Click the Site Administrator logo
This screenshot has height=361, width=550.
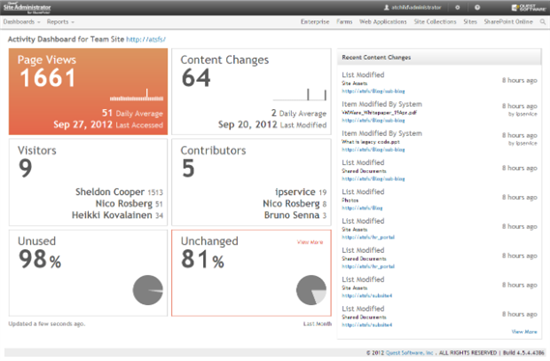coord(27,8)
